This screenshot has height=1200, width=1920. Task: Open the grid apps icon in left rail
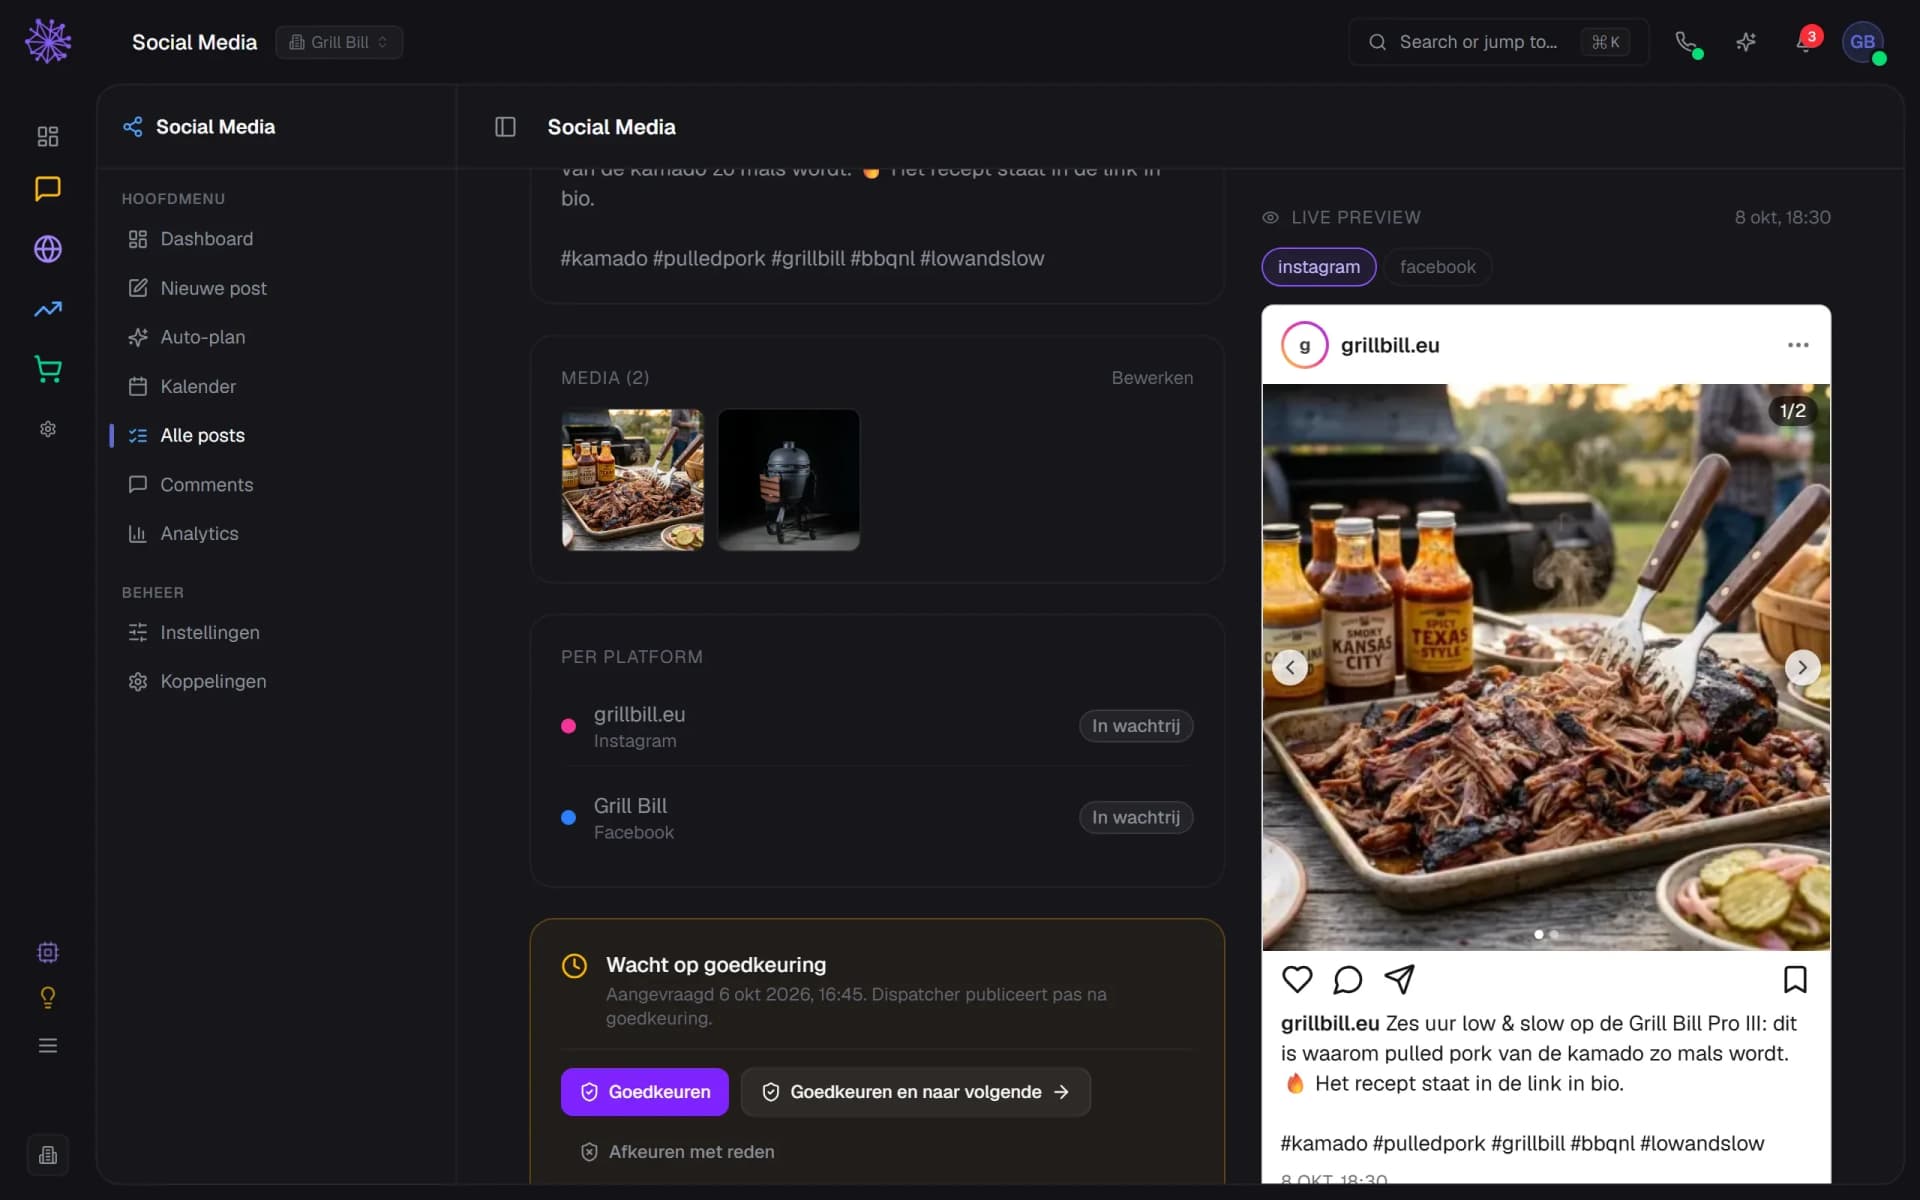tap(48, 136)
